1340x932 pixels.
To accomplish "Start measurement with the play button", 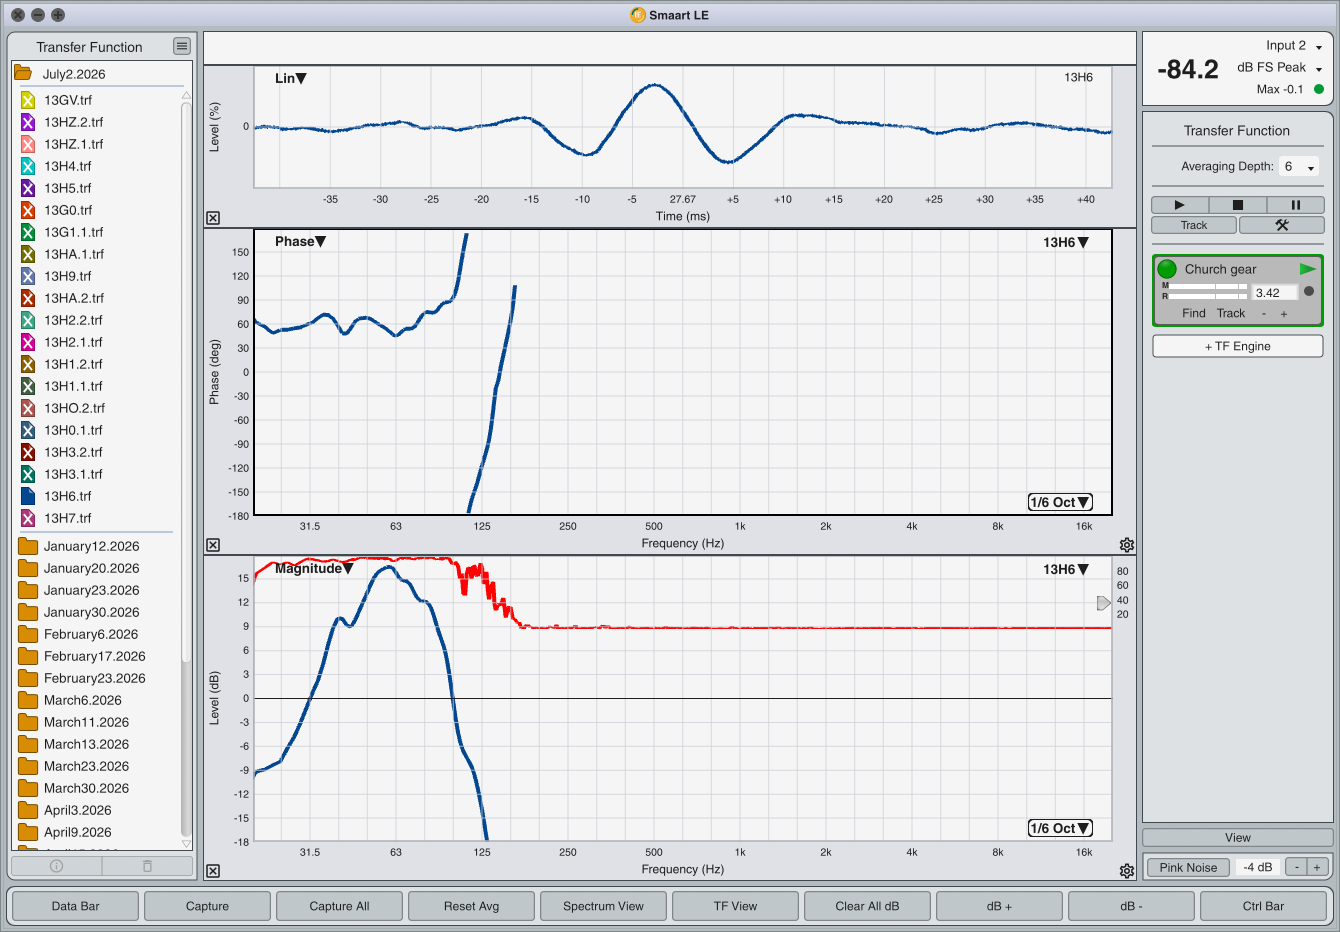I will tap(1179, 205).
